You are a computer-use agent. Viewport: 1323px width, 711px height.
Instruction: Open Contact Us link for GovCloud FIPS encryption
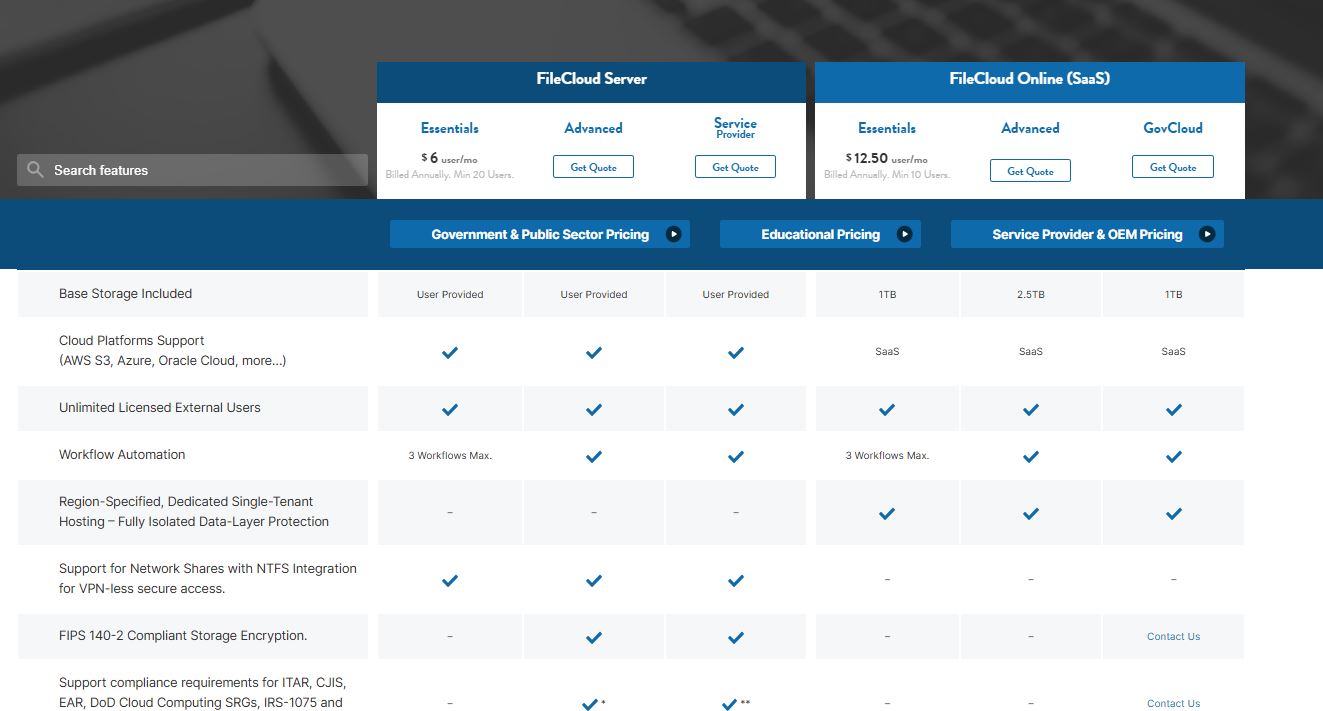click(x=1172, y=636)
